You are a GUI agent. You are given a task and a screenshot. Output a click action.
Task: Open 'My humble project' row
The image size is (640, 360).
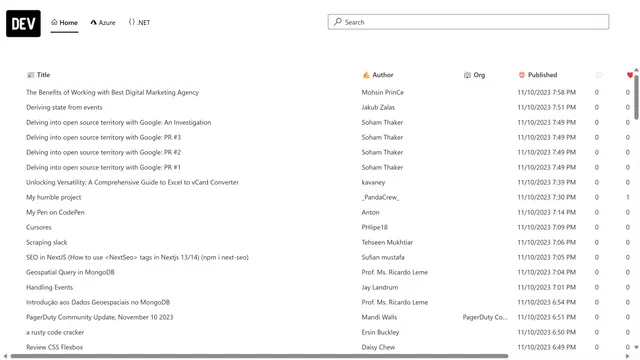(x=53, y=197)
